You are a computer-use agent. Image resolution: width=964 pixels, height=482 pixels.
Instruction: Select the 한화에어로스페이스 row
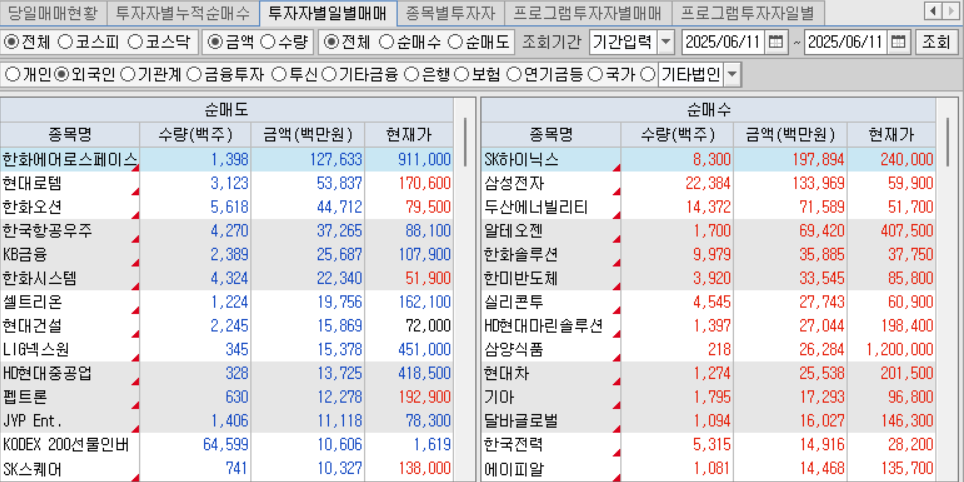pos(227,159)
